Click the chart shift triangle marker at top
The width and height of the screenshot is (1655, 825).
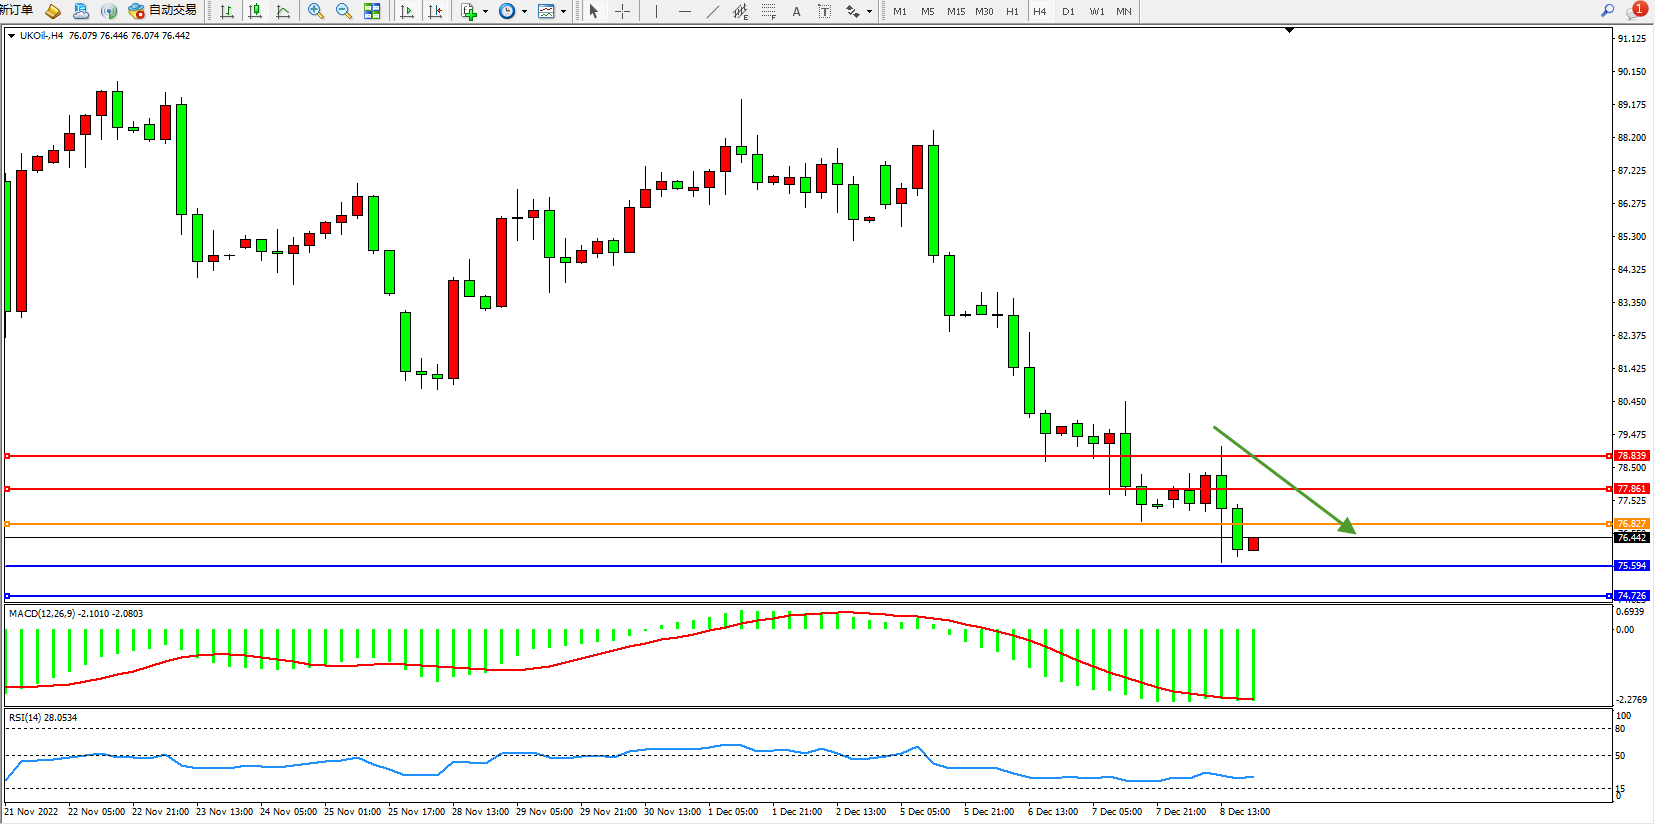[1289, 30]
